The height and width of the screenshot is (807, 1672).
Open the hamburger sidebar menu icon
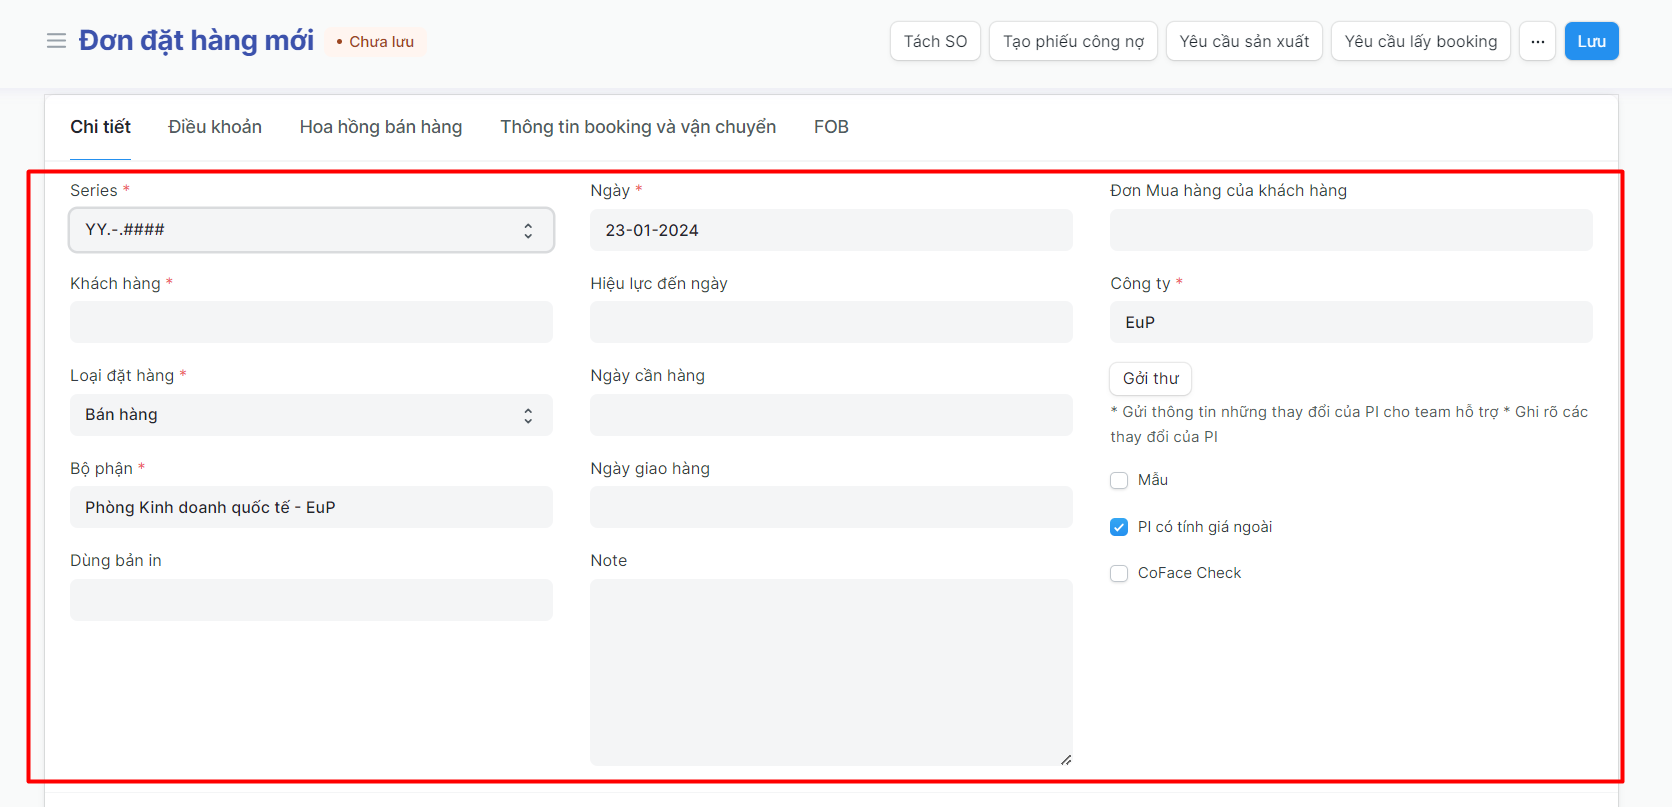coord(56,41)
